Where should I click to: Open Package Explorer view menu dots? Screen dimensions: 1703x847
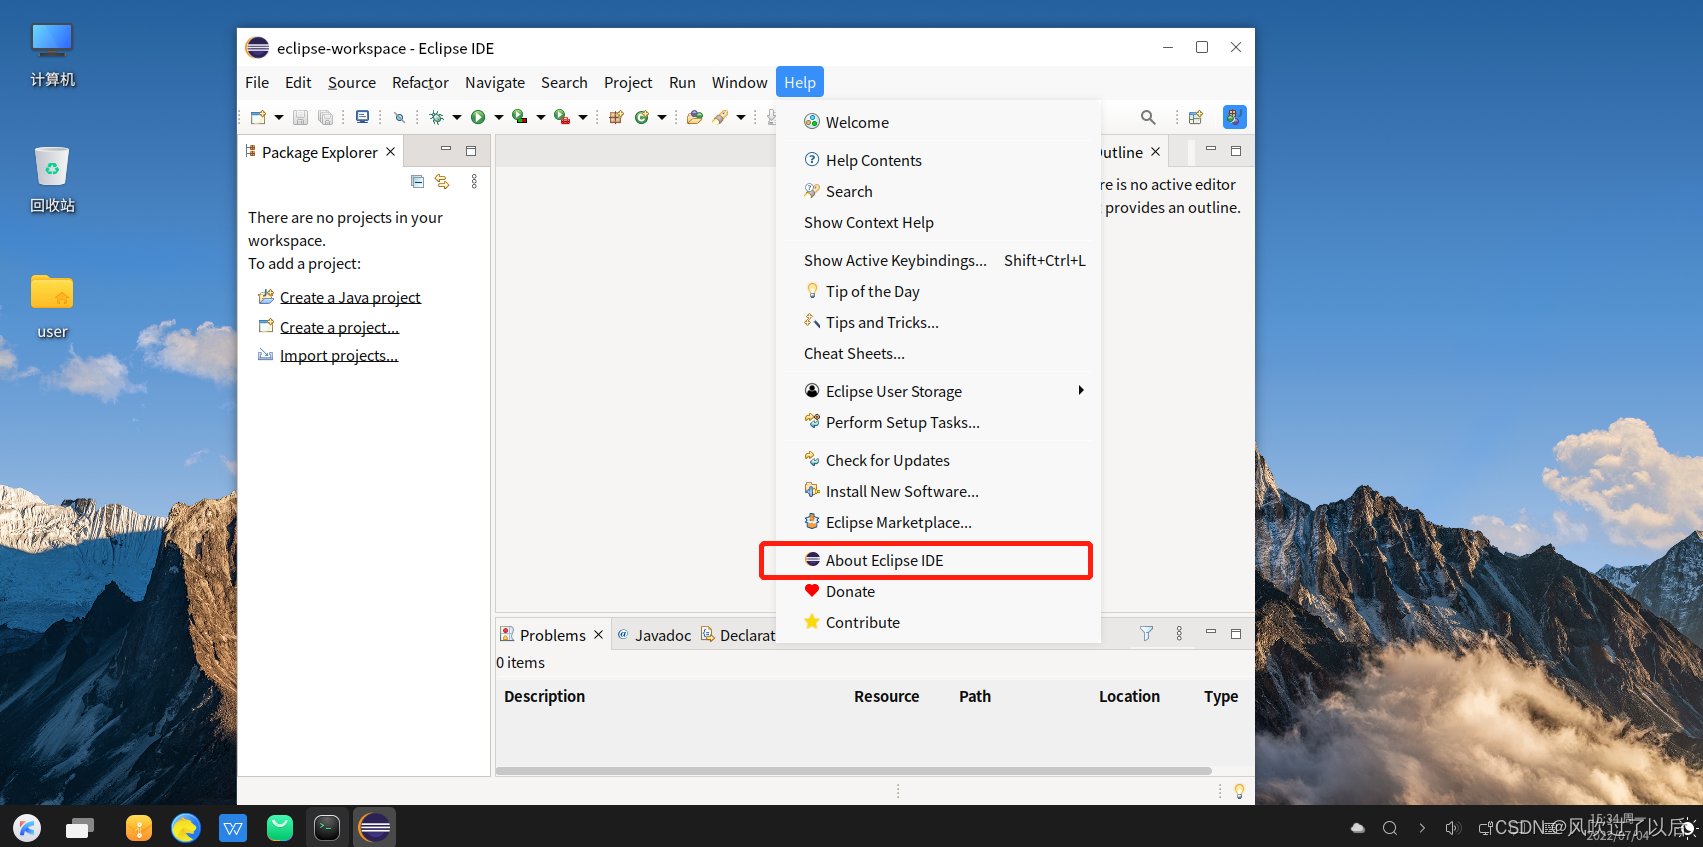[474, 181]
